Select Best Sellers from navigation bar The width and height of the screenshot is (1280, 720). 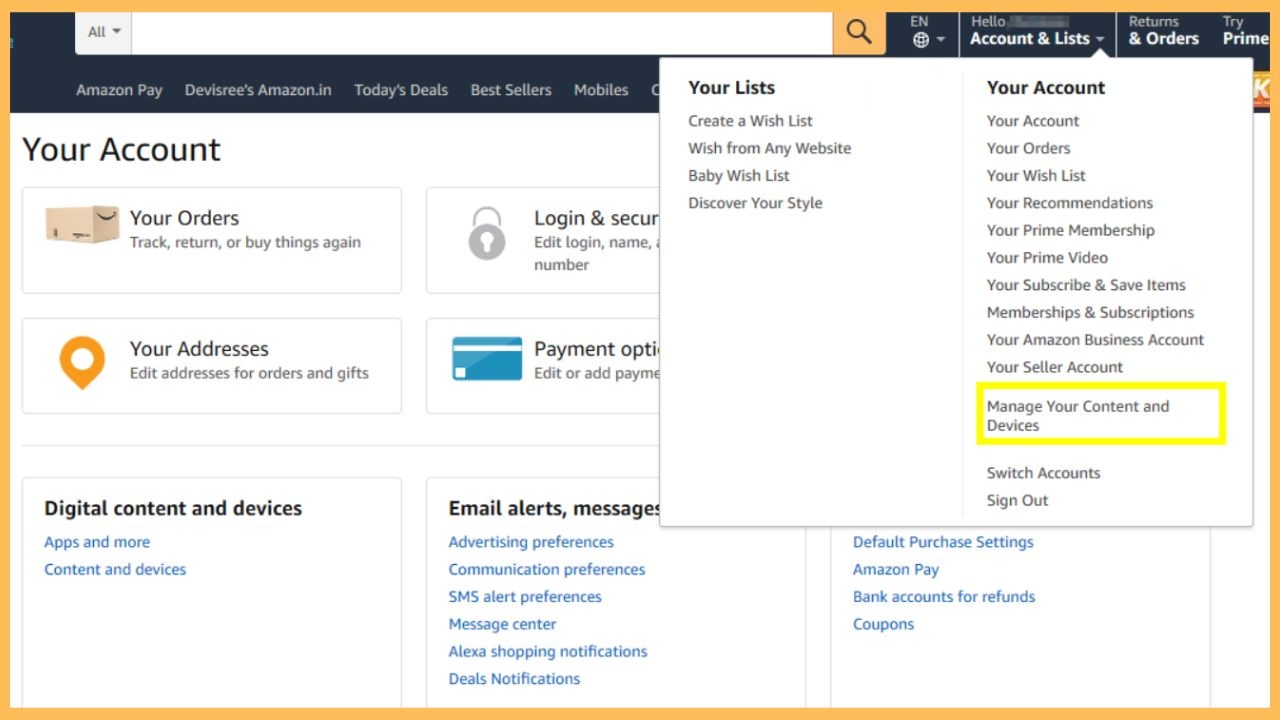[x=511, y=90]
